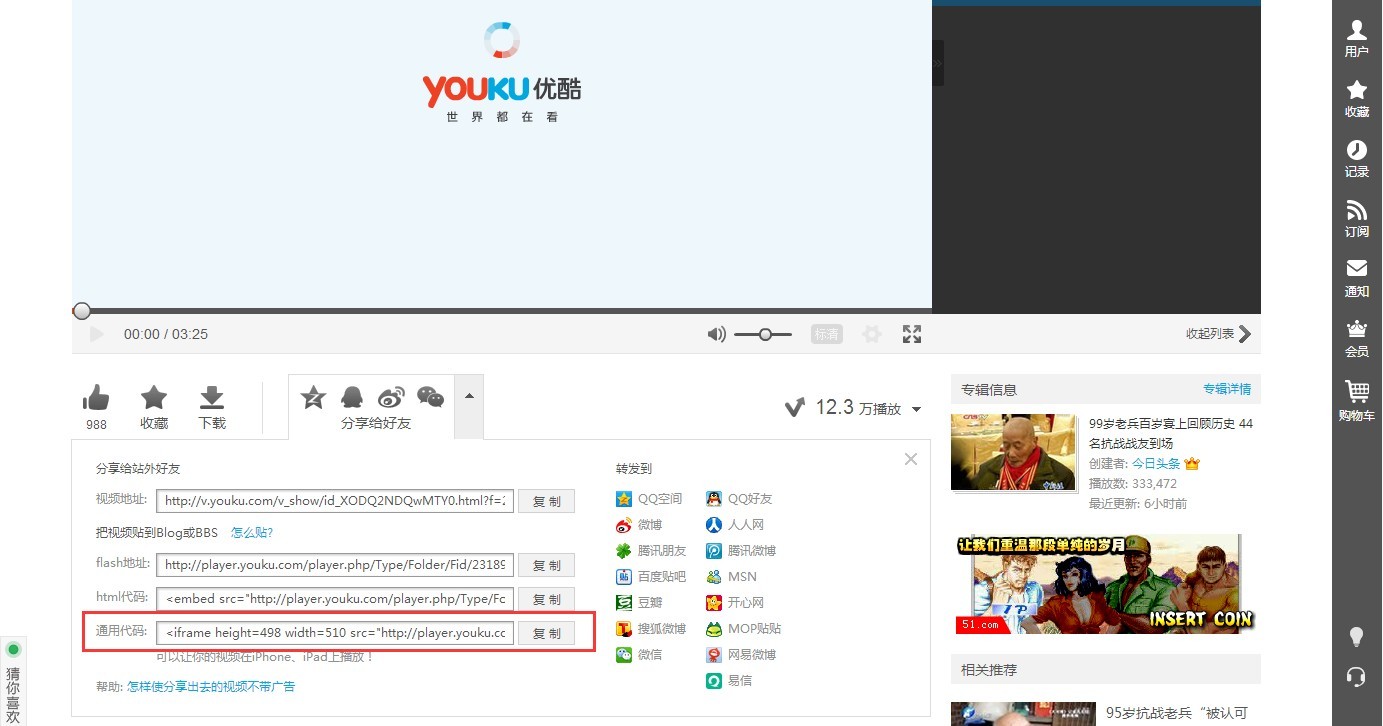Share to 腾讯朋友
Viewport: 1383px width, 726px height.
point(651,551)
